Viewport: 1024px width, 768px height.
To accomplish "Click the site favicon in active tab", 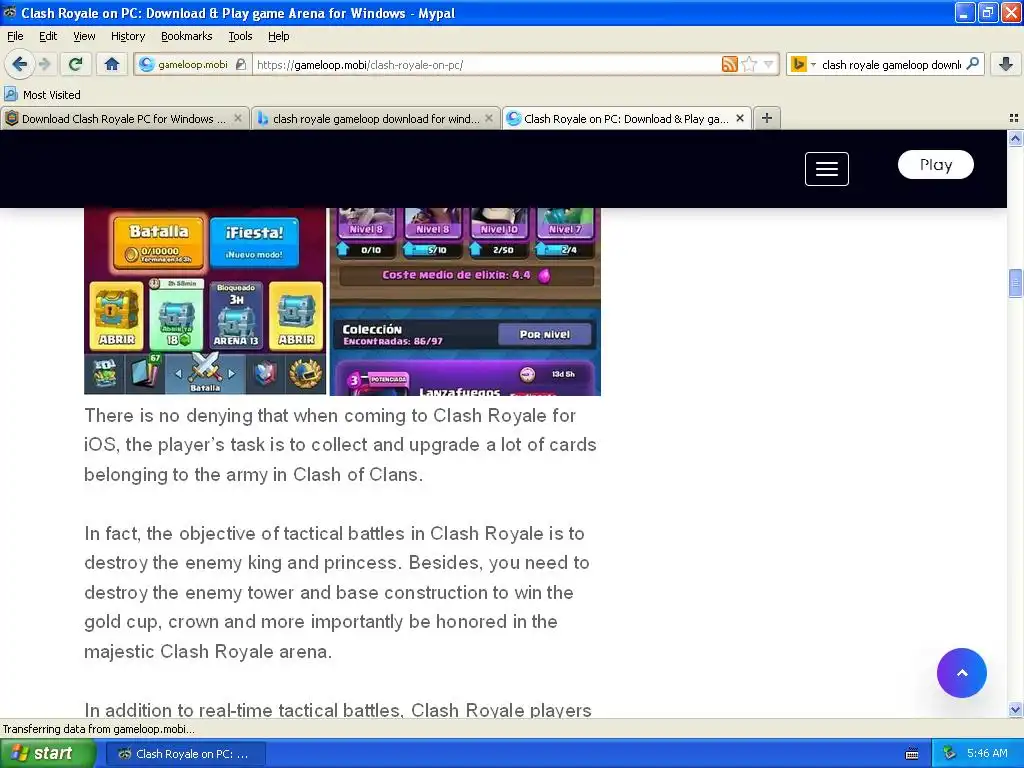I will click(x=514, y=118).
